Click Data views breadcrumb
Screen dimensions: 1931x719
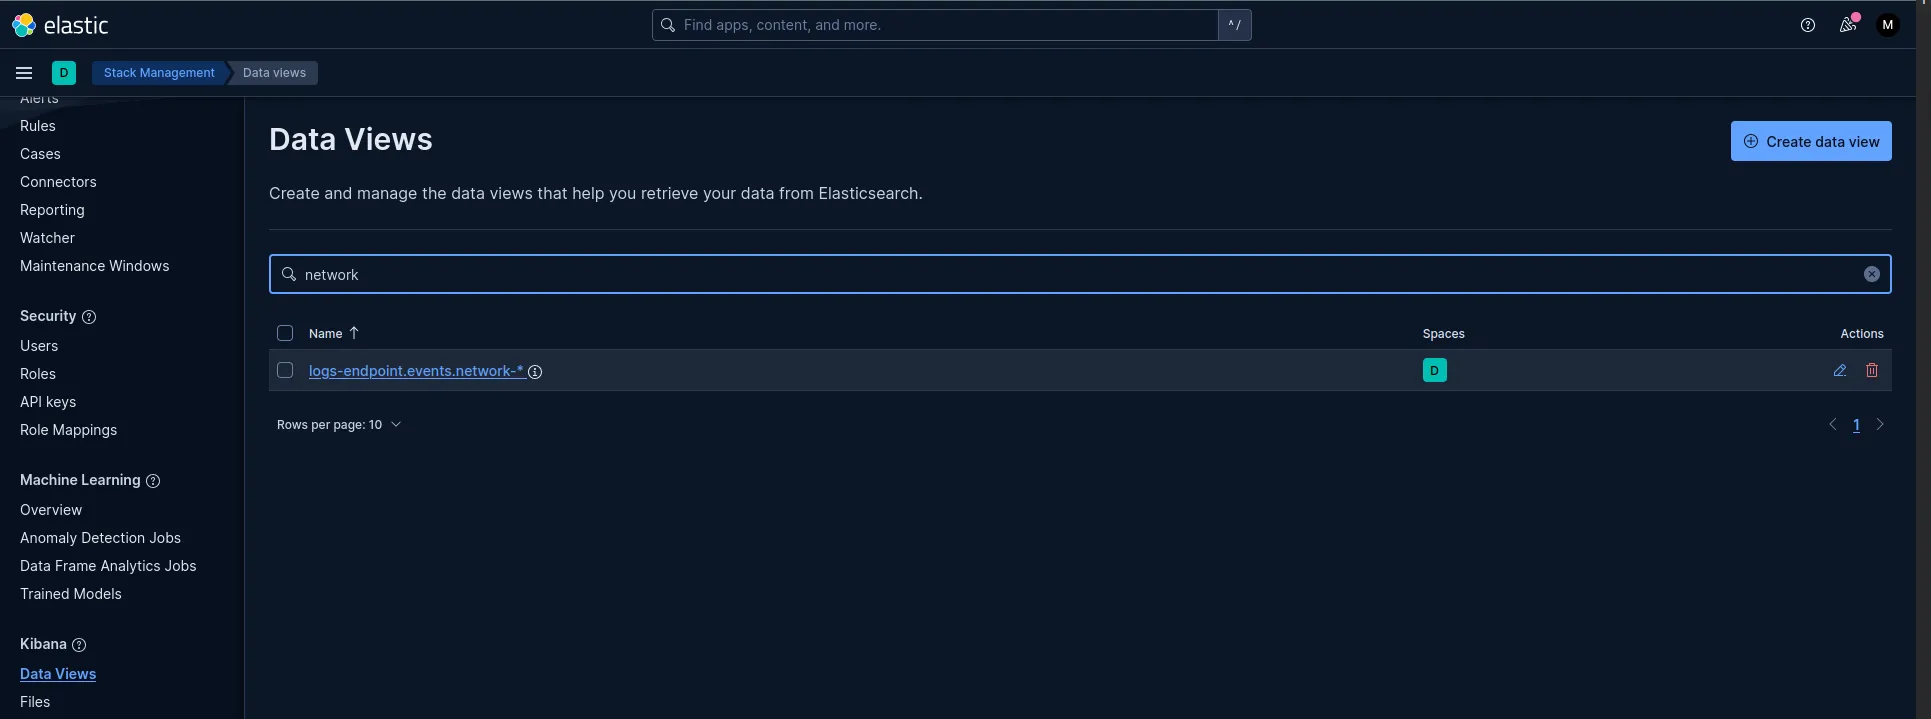(x=274, y=73)
